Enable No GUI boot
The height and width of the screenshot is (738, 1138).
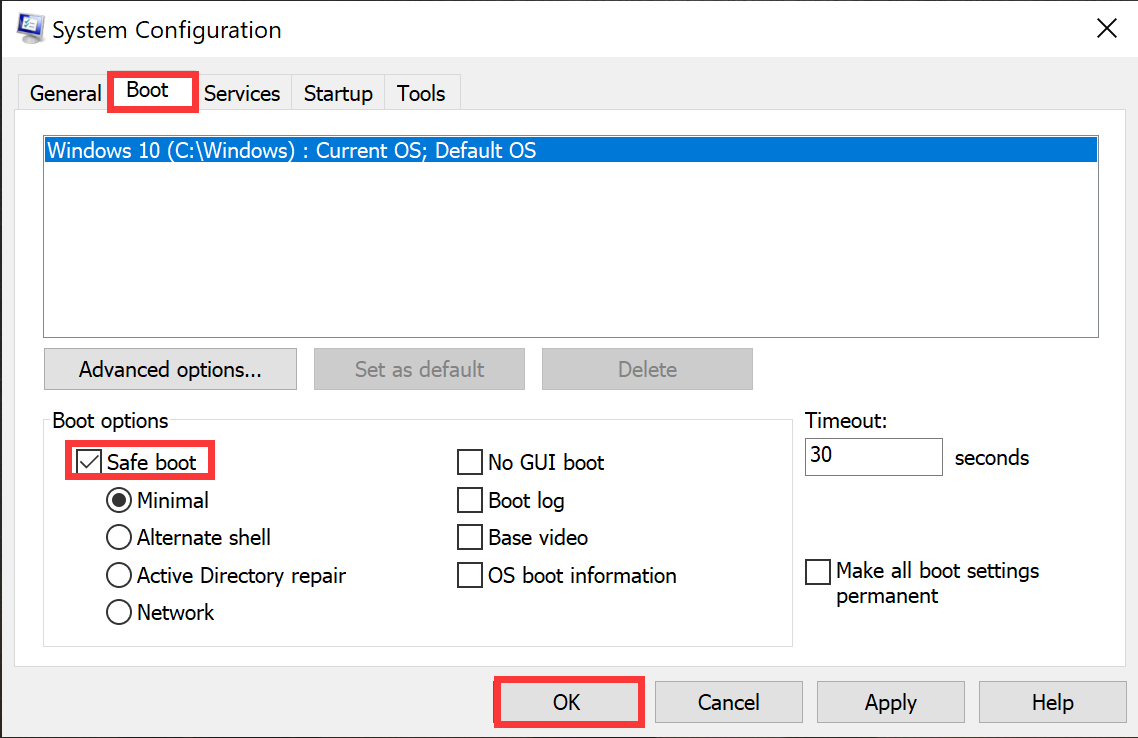470,462
